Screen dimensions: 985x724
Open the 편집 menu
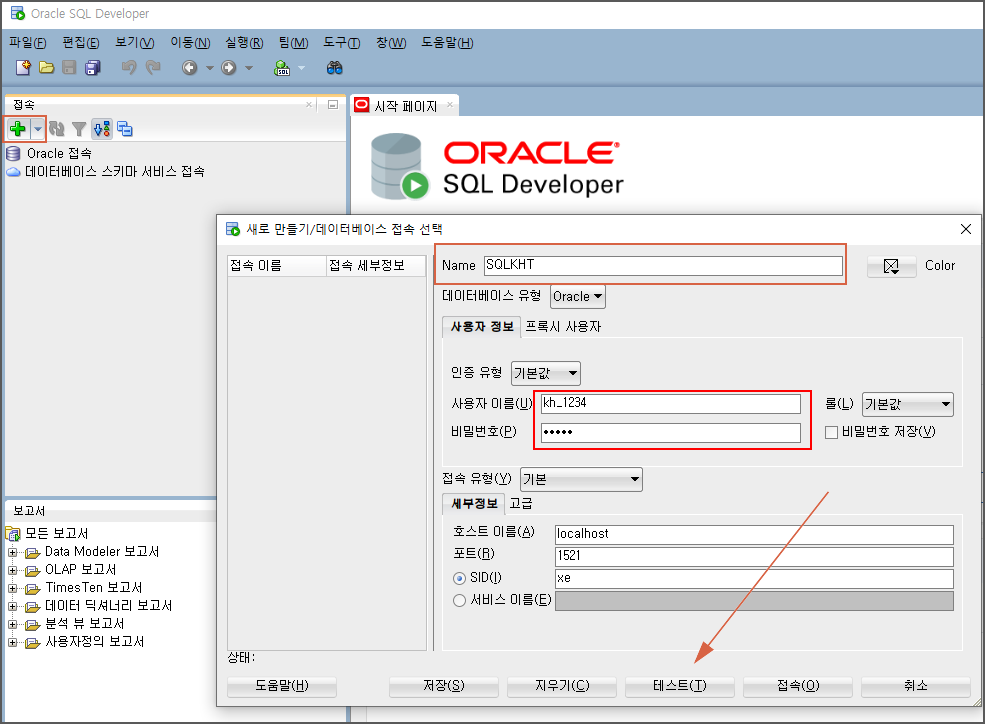click(x=81, y=43)
